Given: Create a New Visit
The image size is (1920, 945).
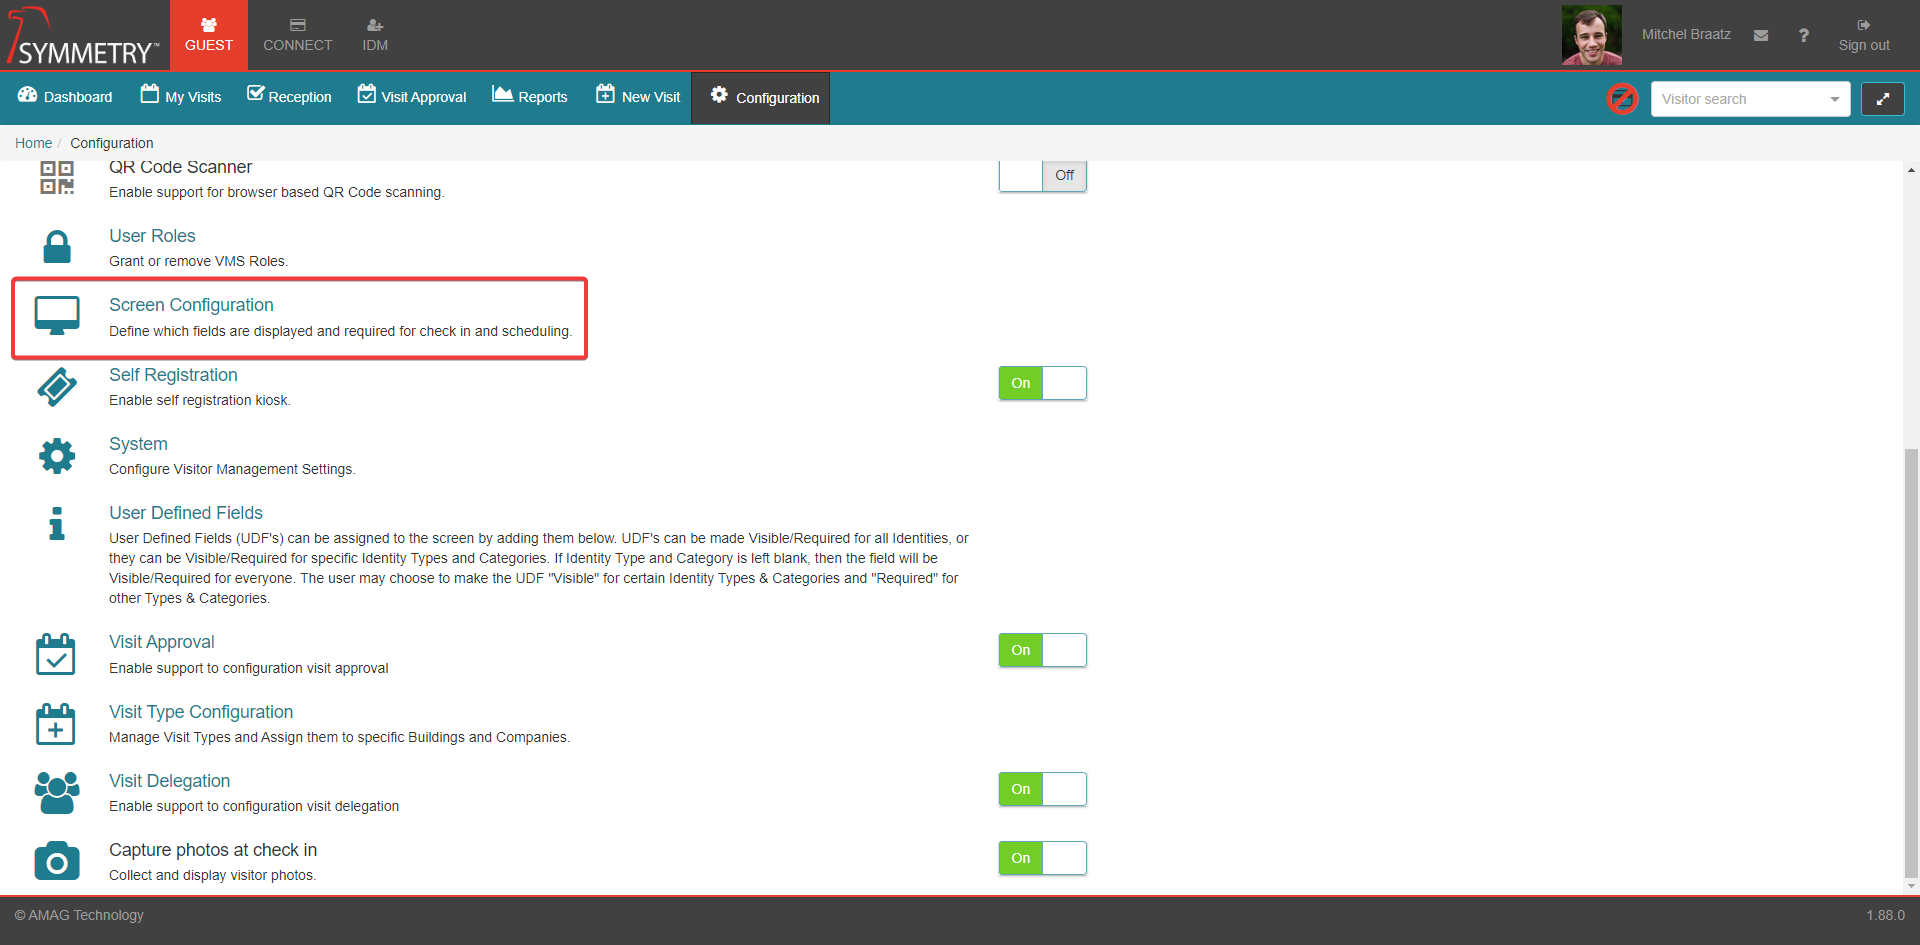Looking at the screenshot, I should [x=638, y=97].
